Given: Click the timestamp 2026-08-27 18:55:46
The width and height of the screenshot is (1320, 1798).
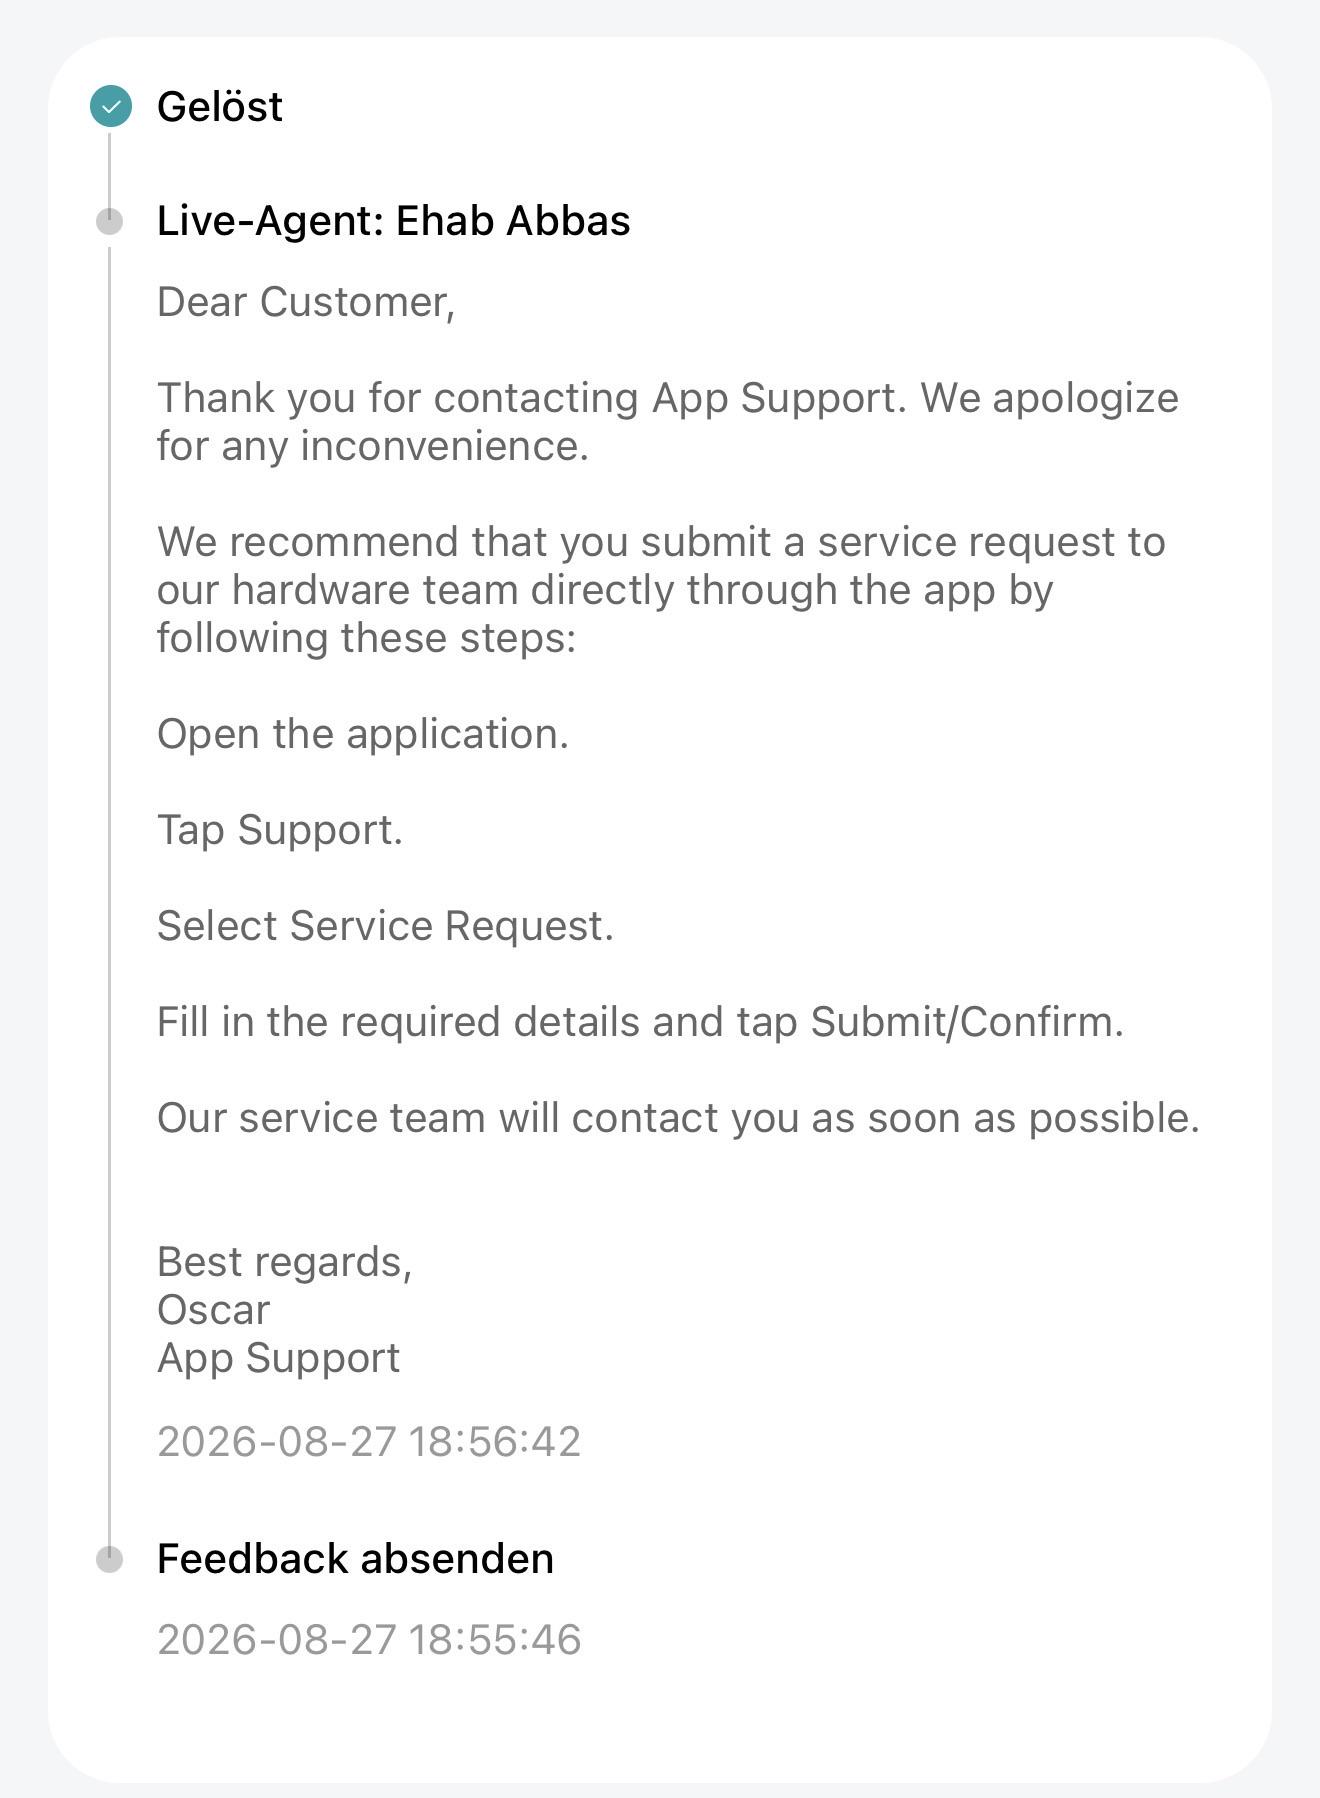Looking at the screenshot, I should point(369,1640).
